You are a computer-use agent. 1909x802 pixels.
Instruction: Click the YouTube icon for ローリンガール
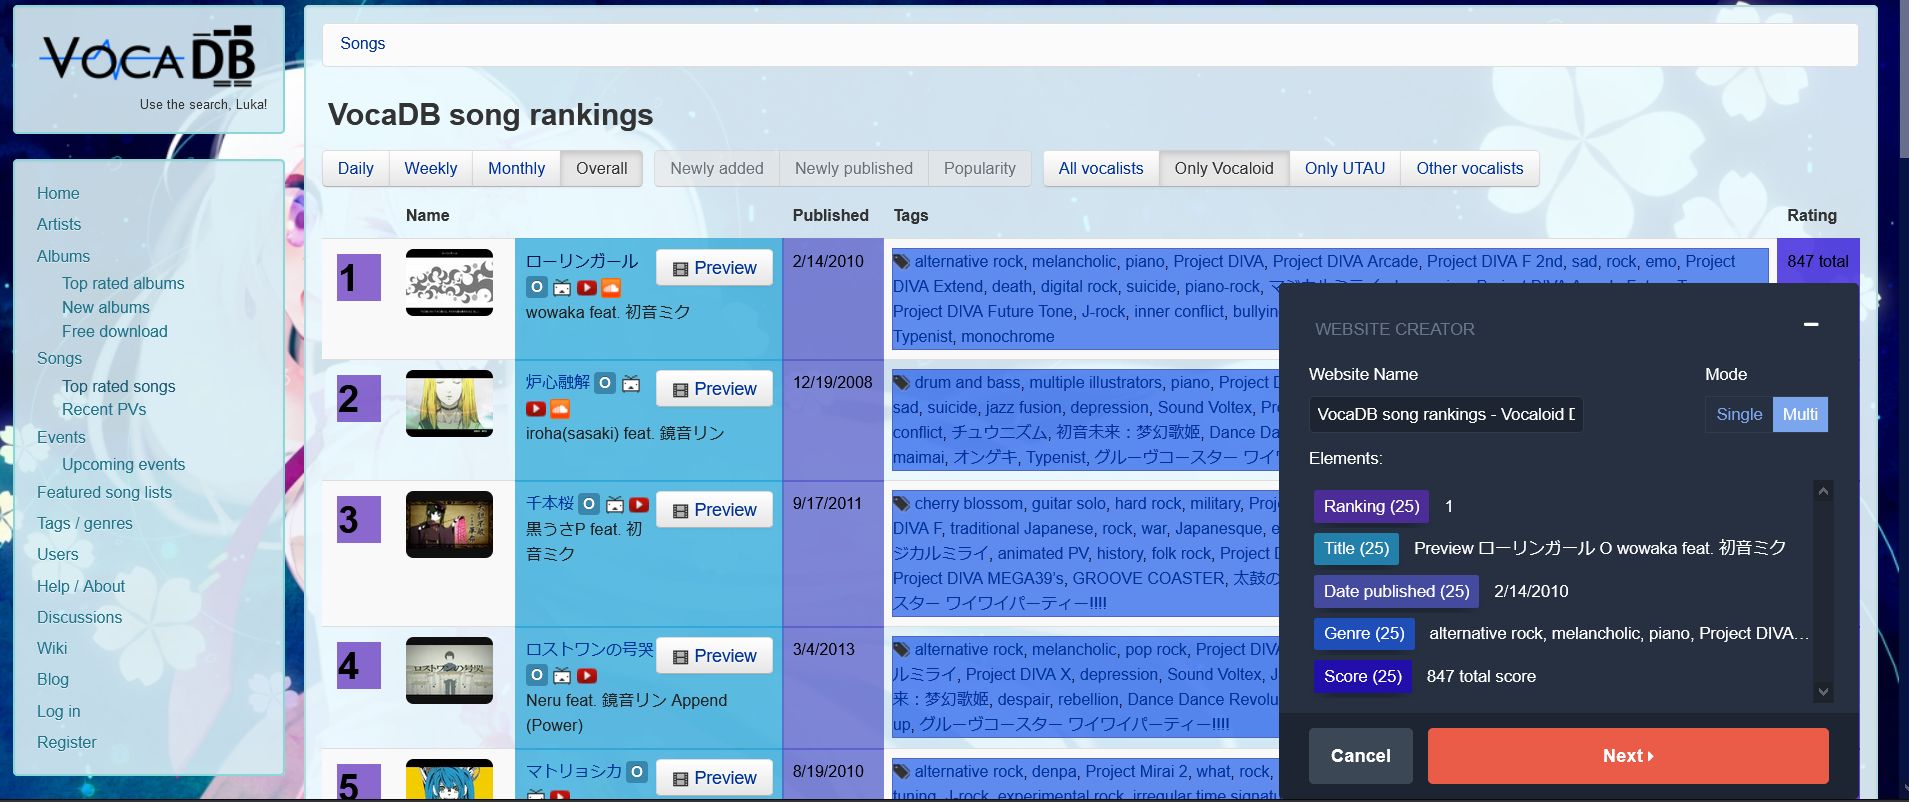[587, 288]
